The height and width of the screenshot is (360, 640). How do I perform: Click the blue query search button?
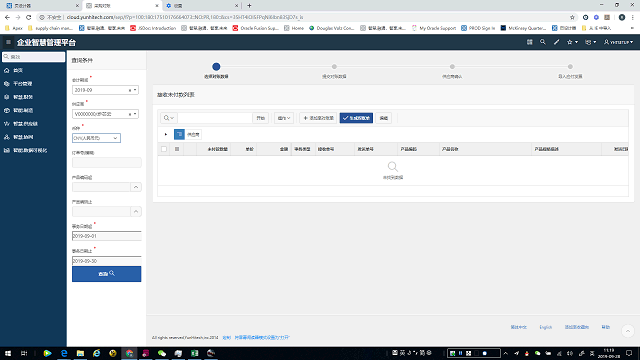click(107, 274)
